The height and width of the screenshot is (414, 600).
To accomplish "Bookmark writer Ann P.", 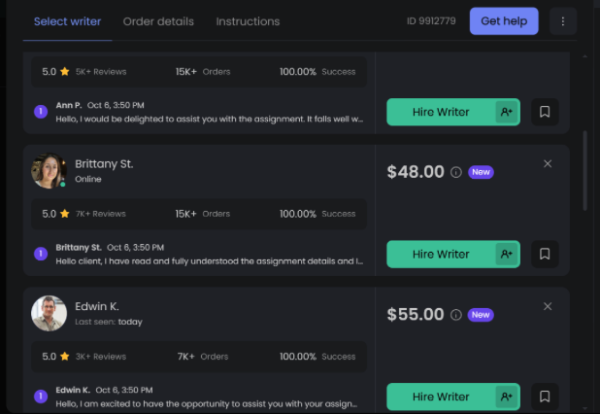I will (x=544, y=112).
